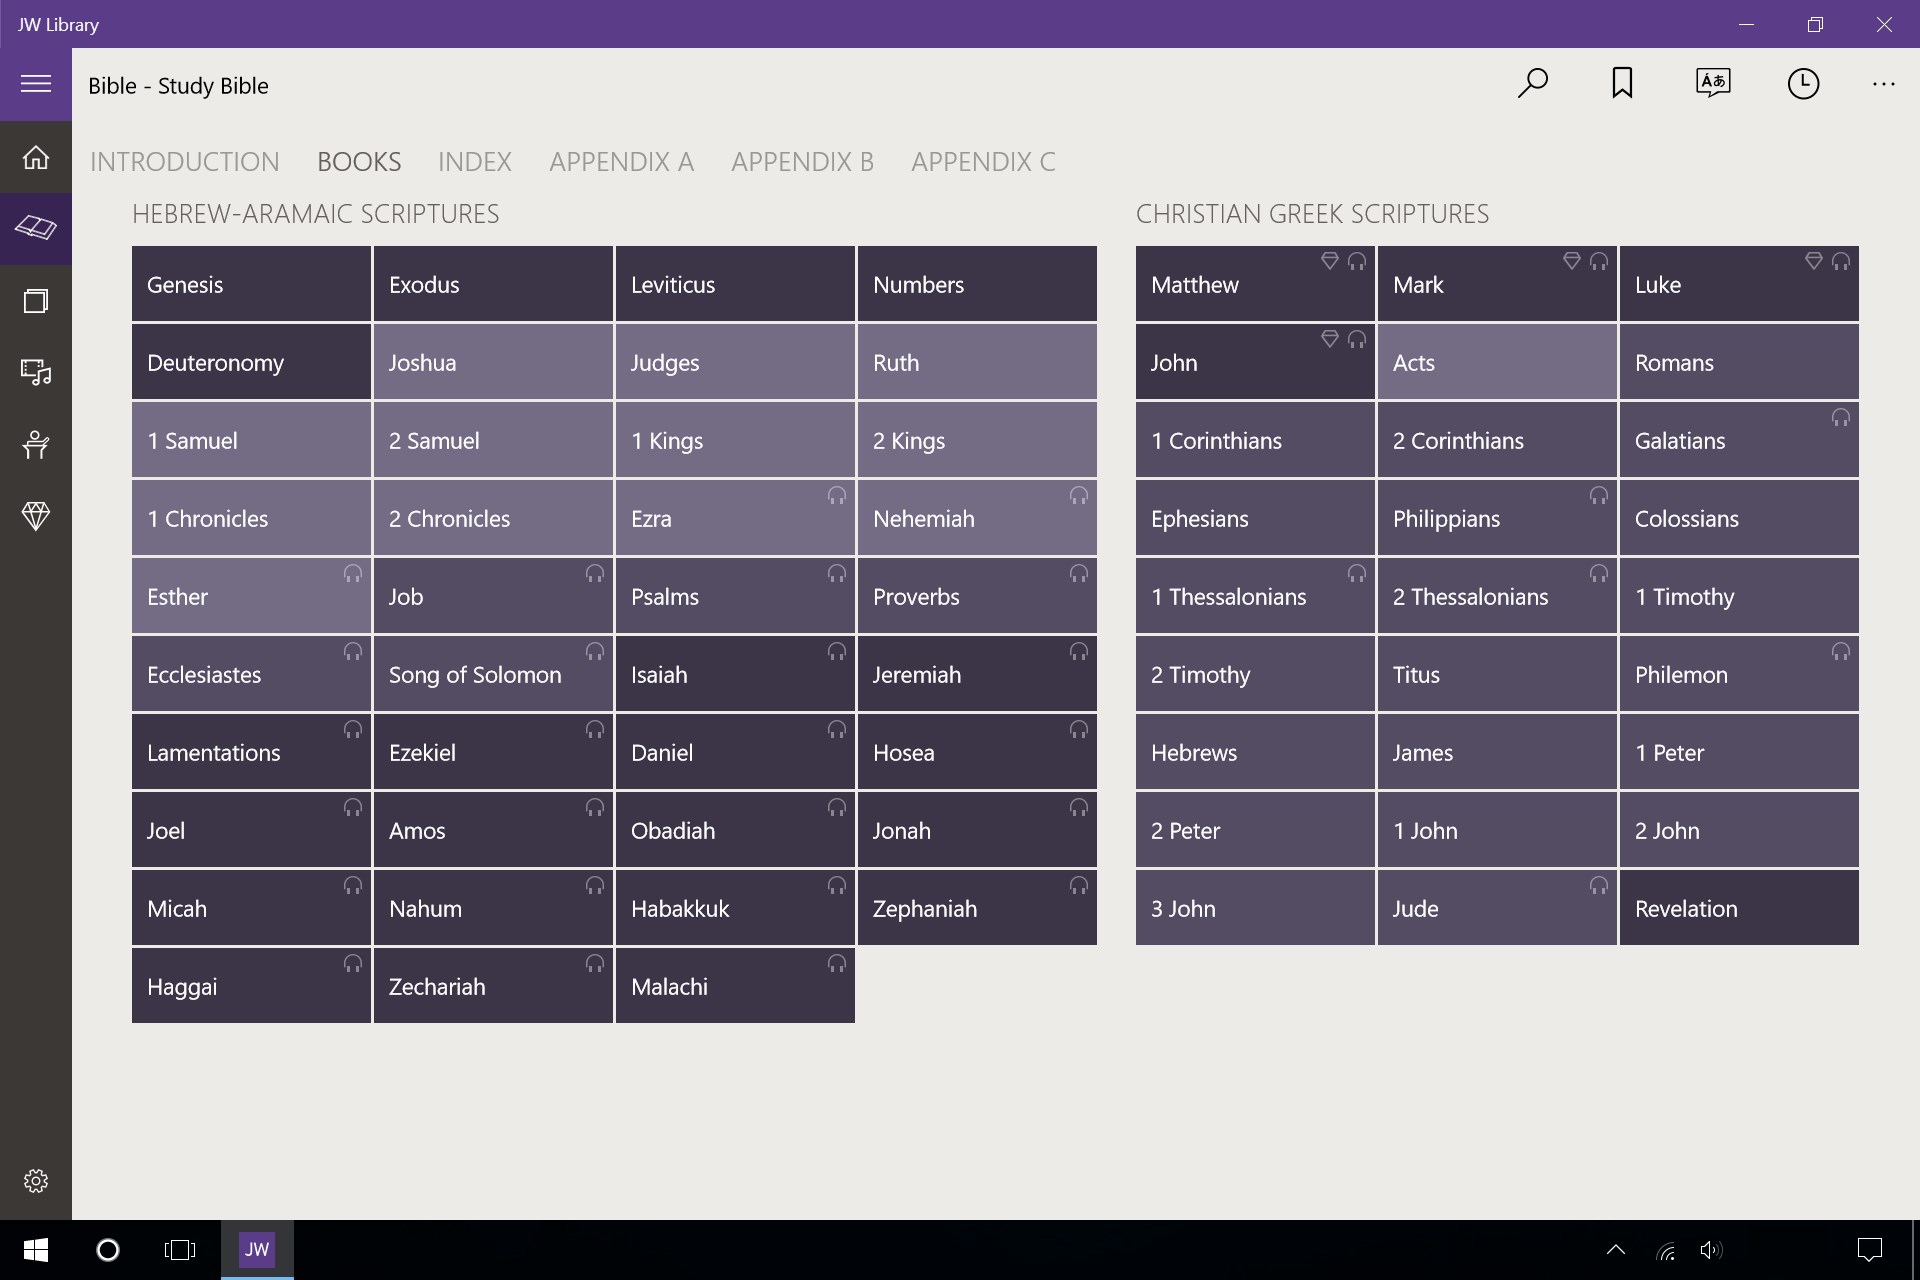Viewport: 1920px width, 1280px height.
Task: Select the INDEX tab
Action: click(x=474, y=162)
